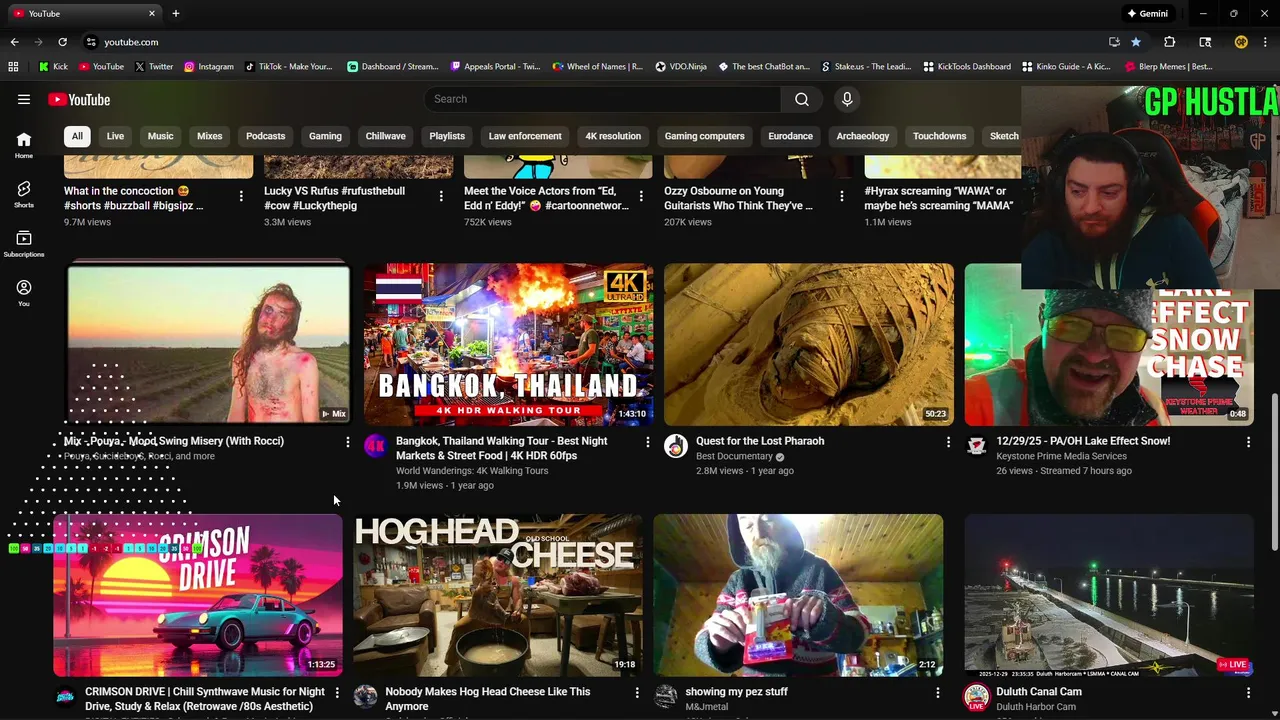
Task: Select the Chillwave filter chip
Action: pos(385,136)
